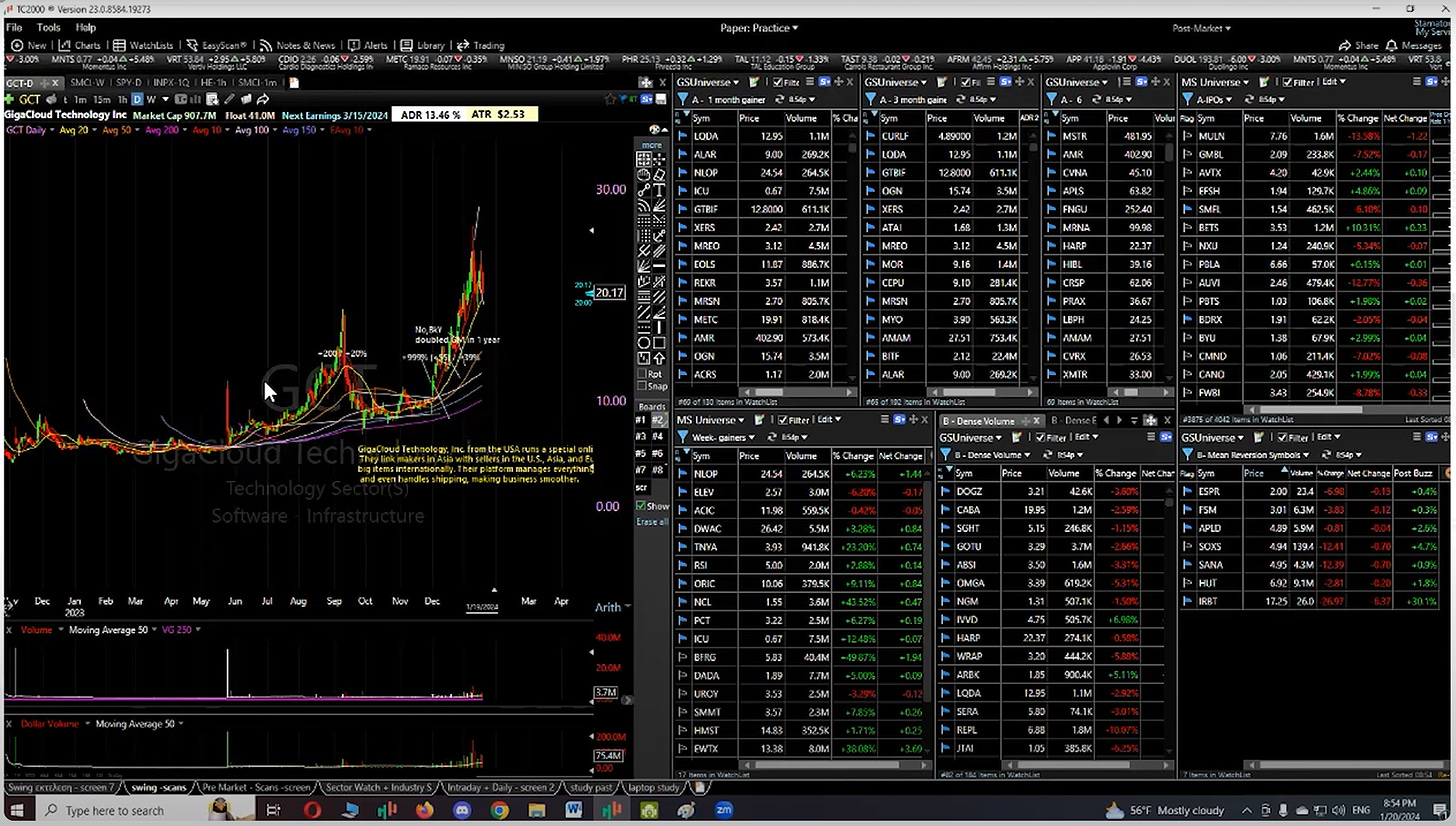
Task: Toggle the Rpt checkbox
Action: coord(642,374)
